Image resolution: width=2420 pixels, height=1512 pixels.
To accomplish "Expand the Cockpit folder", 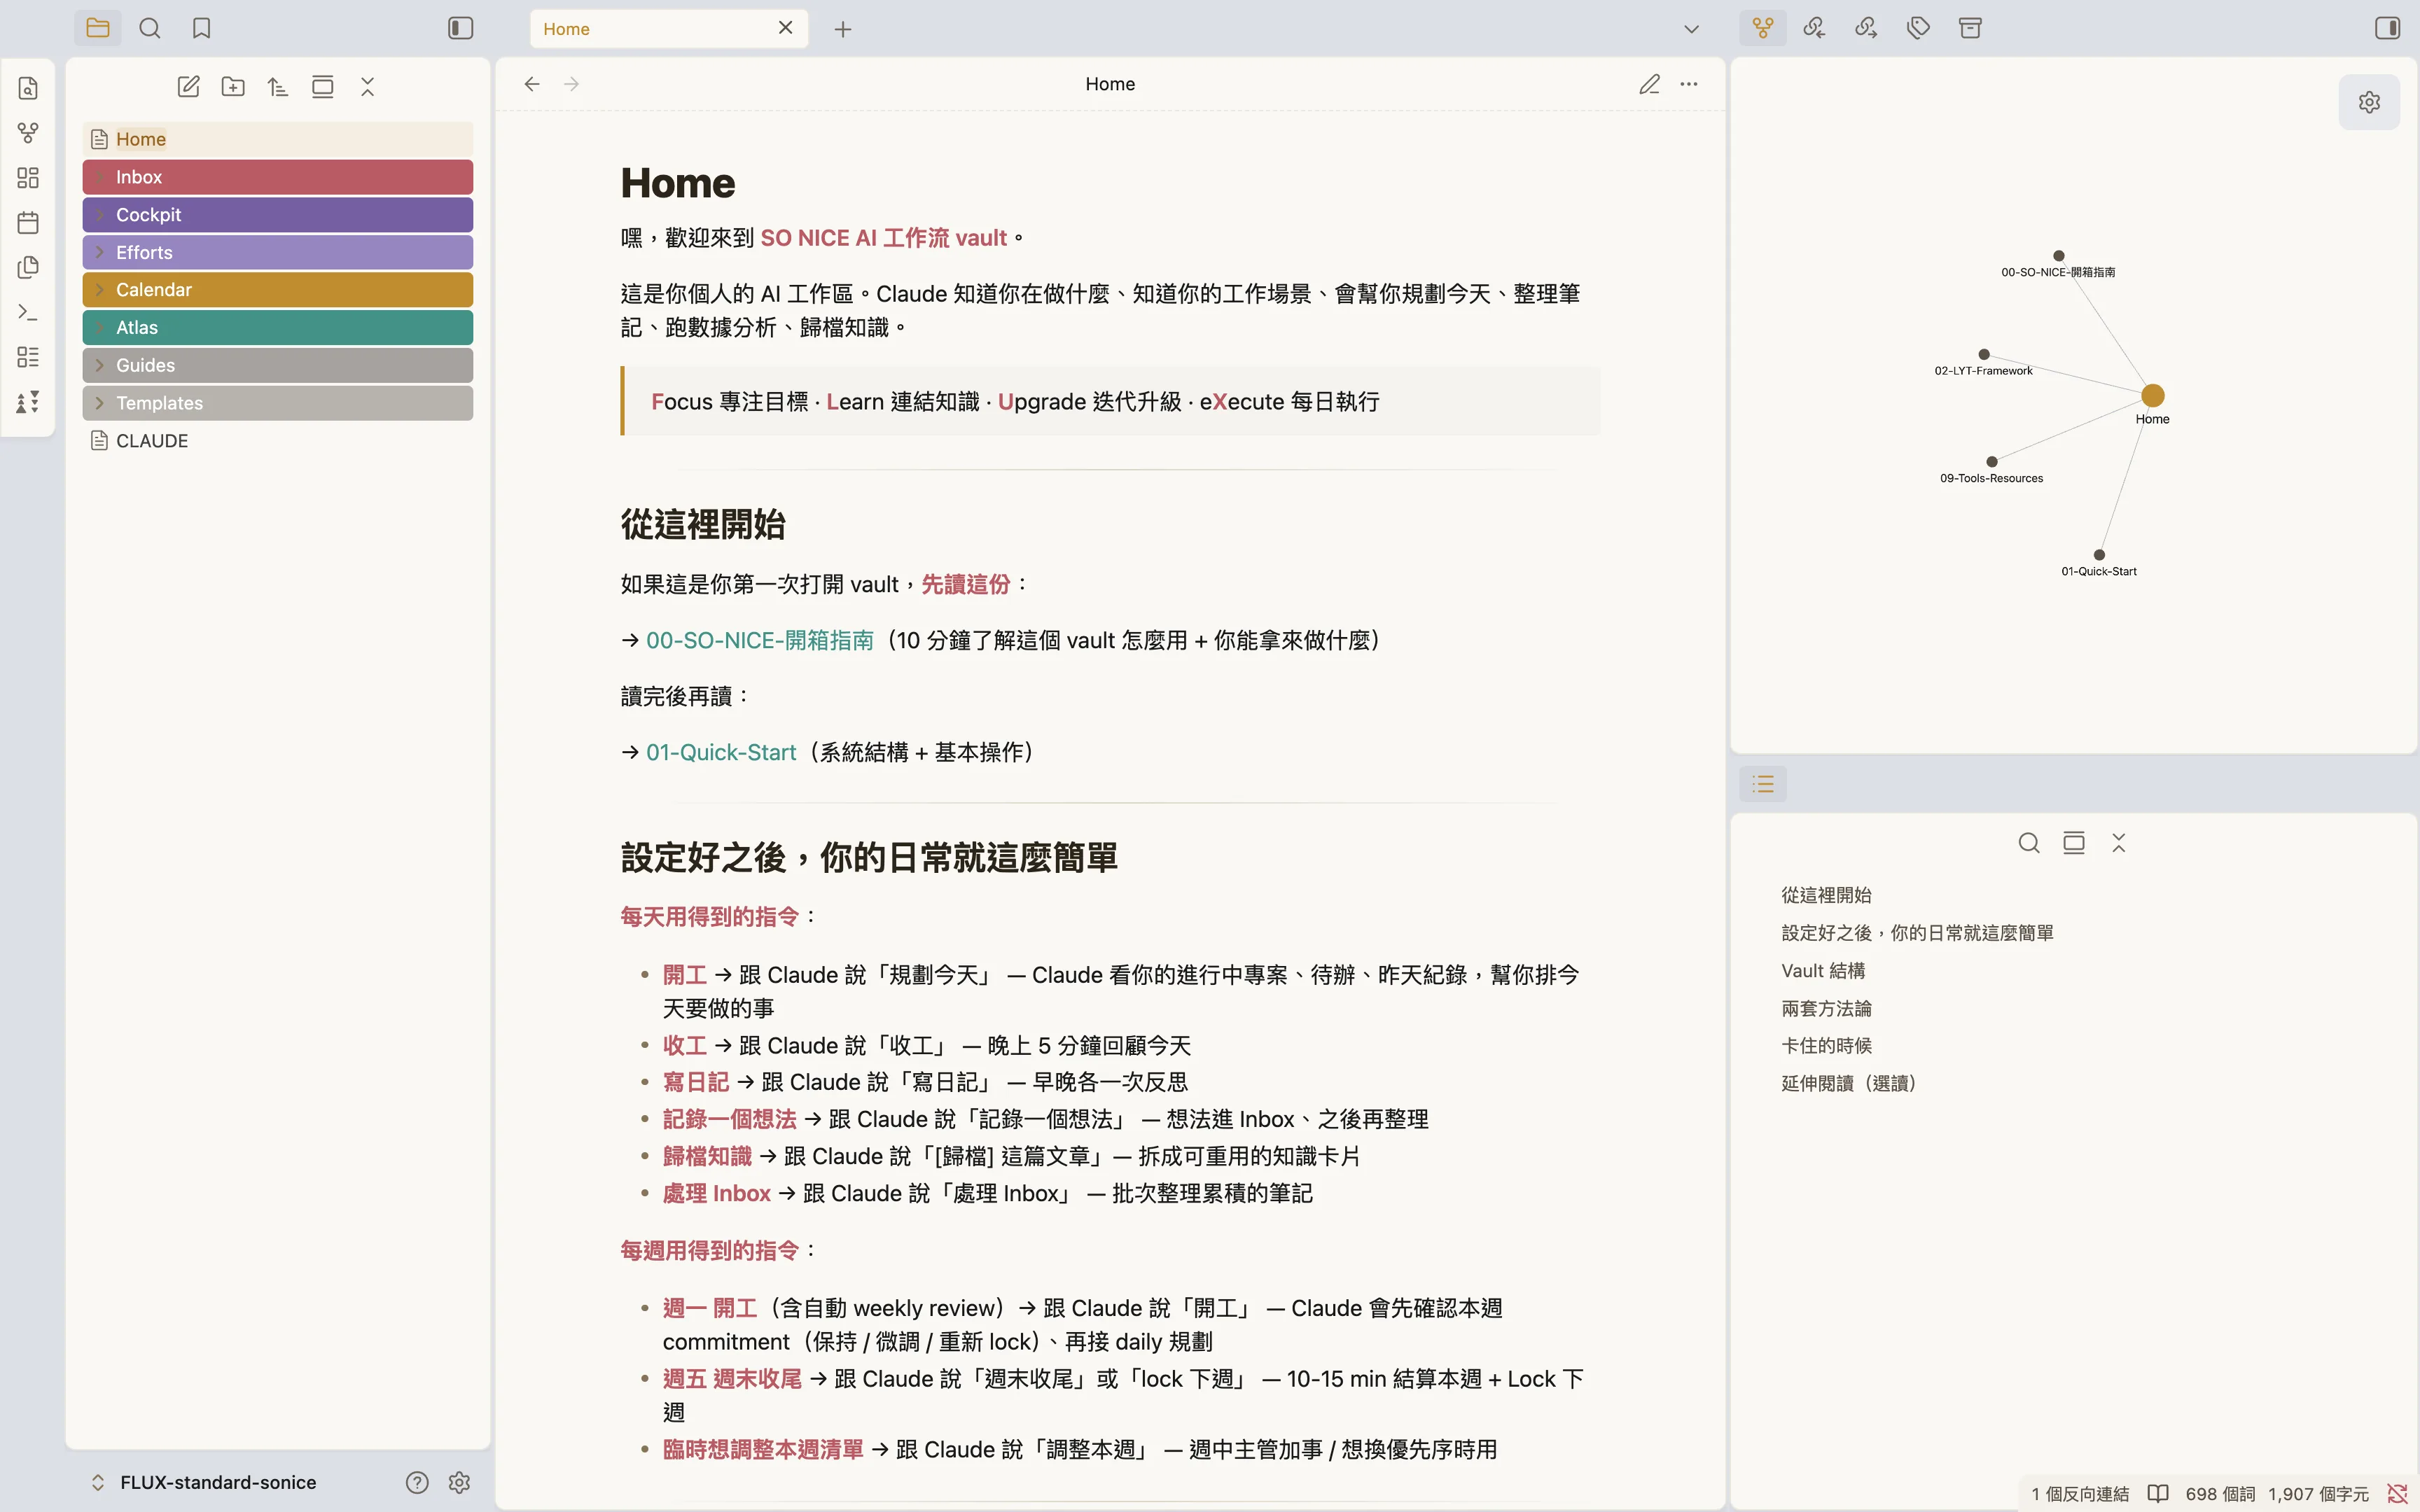I will tap(278, 215).
